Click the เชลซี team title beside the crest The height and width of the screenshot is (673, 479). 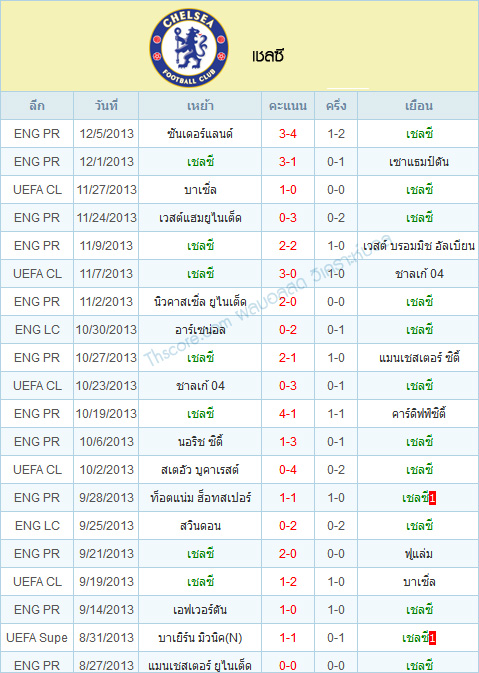click(269, 56)
